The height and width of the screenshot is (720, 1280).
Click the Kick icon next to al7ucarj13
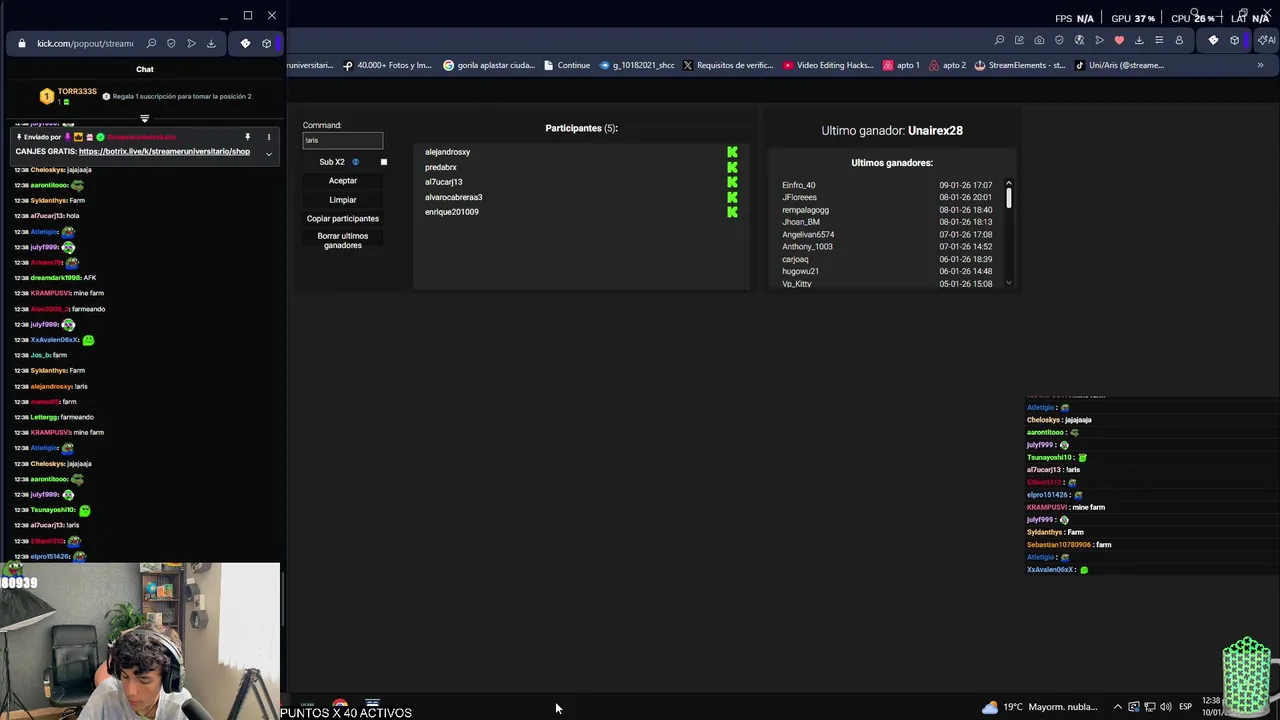click(x=732, y=182)
